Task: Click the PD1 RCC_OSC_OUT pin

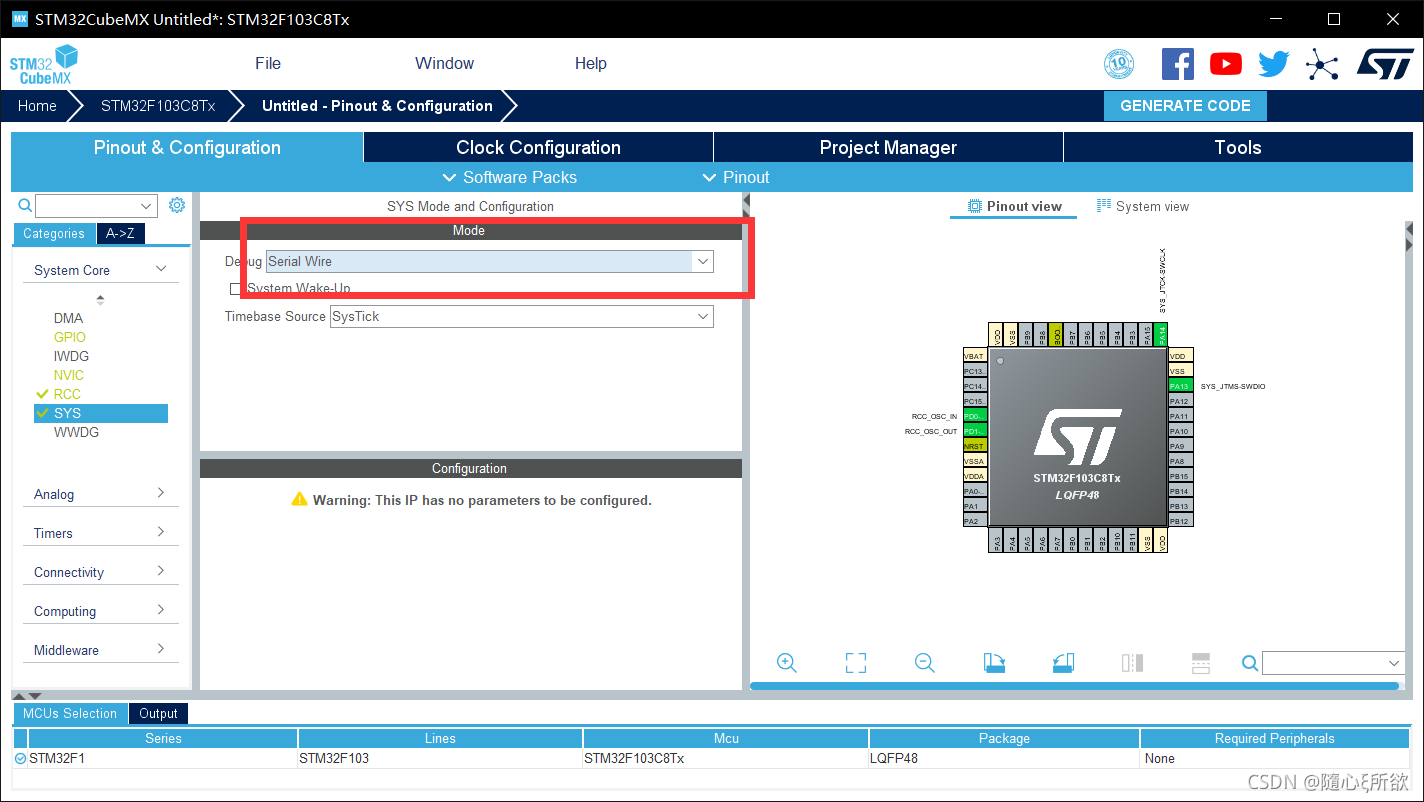Action: tap(975, 431)
